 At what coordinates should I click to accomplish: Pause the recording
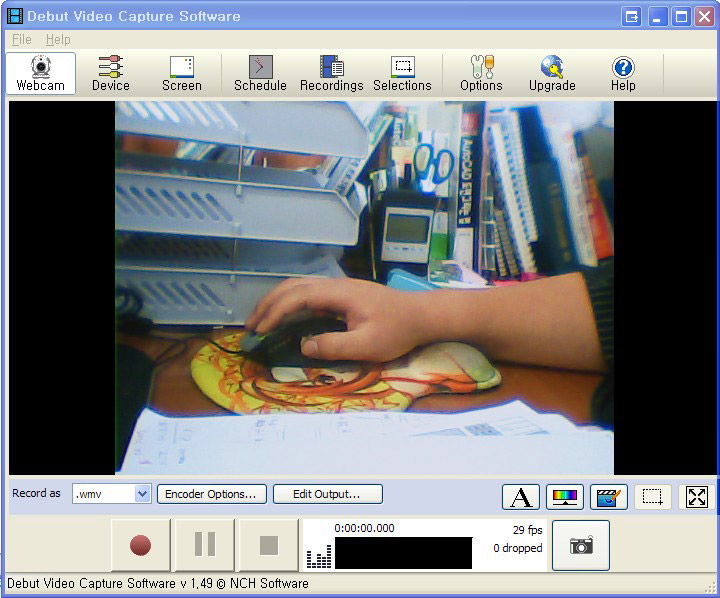205,546
